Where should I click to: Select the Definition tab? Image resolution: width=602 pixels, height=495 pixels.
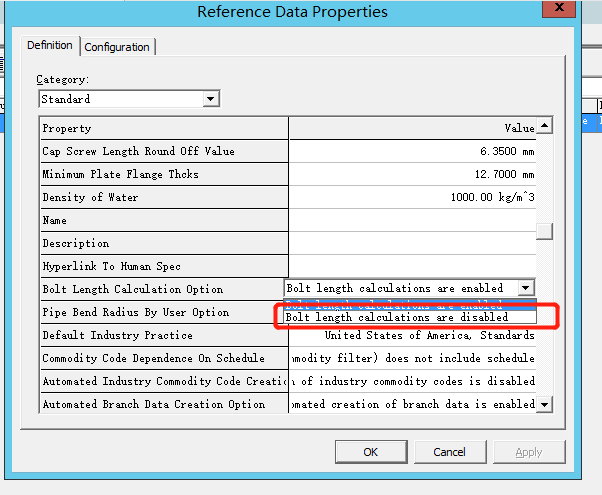tap(50, 45)
